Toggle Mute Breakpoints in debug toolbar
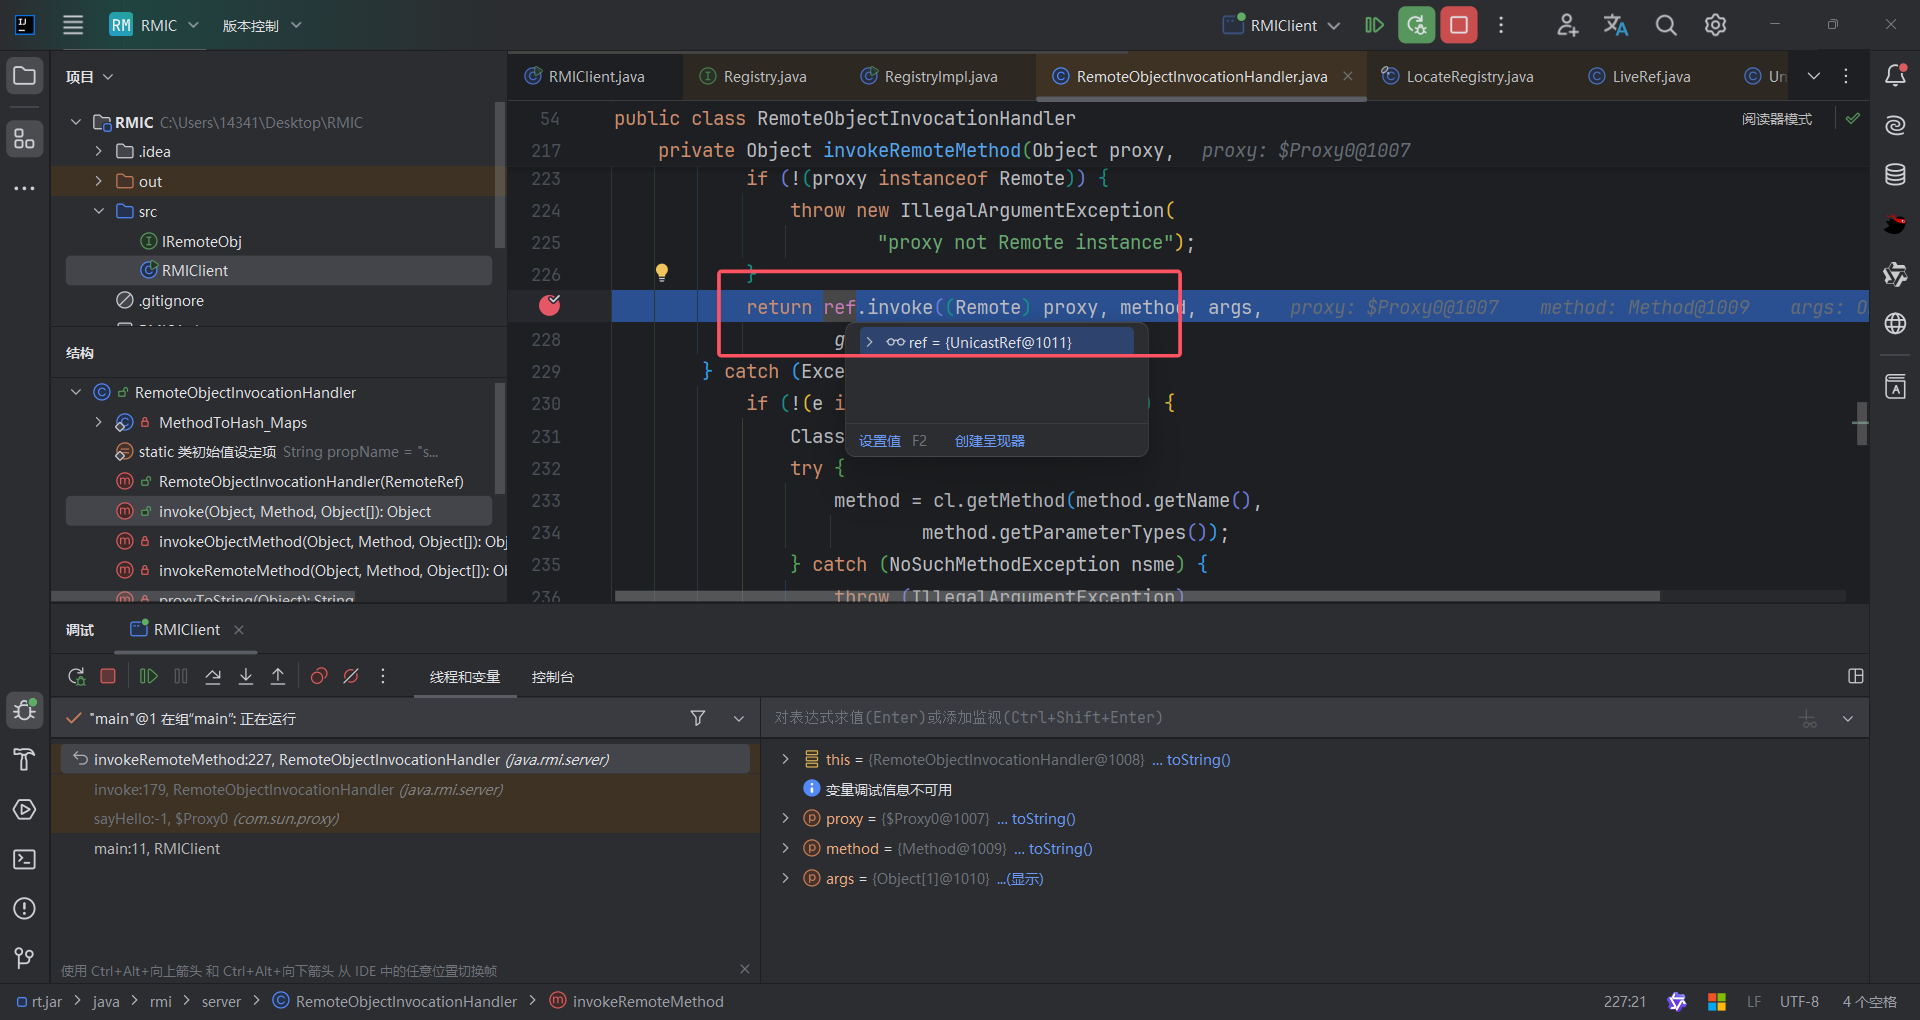Image resolution: width=1920 pixels, height=1020 pixels. point(351,677)
